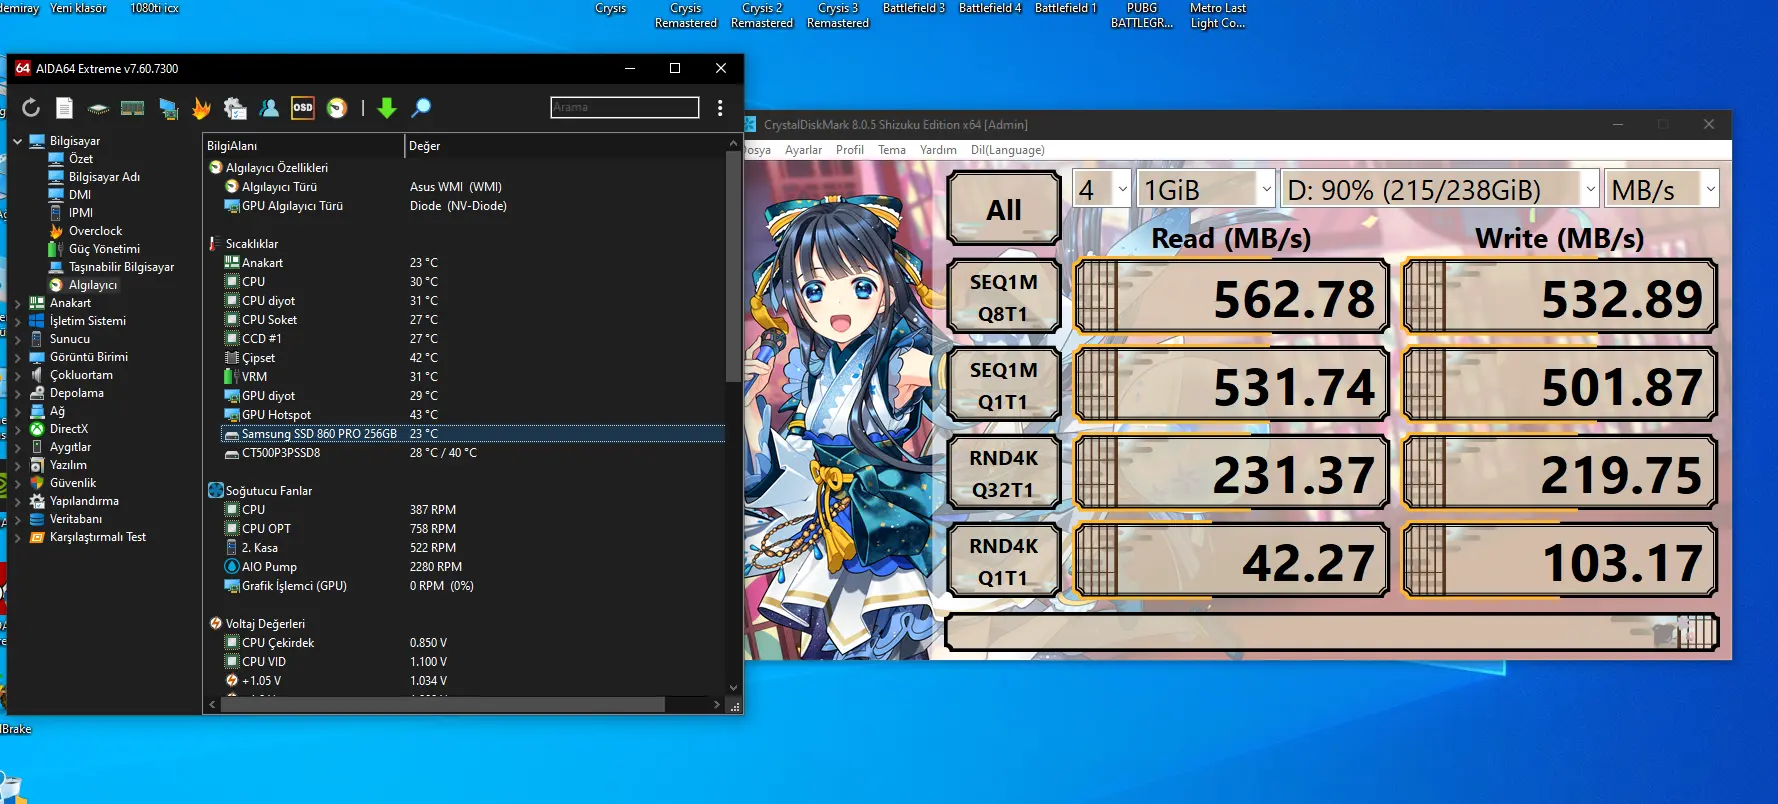Viewport: 1778px width, 804px height.
Task: Click the AIDA64 horizontal scrollbar thumb
Action: (442, 705)
